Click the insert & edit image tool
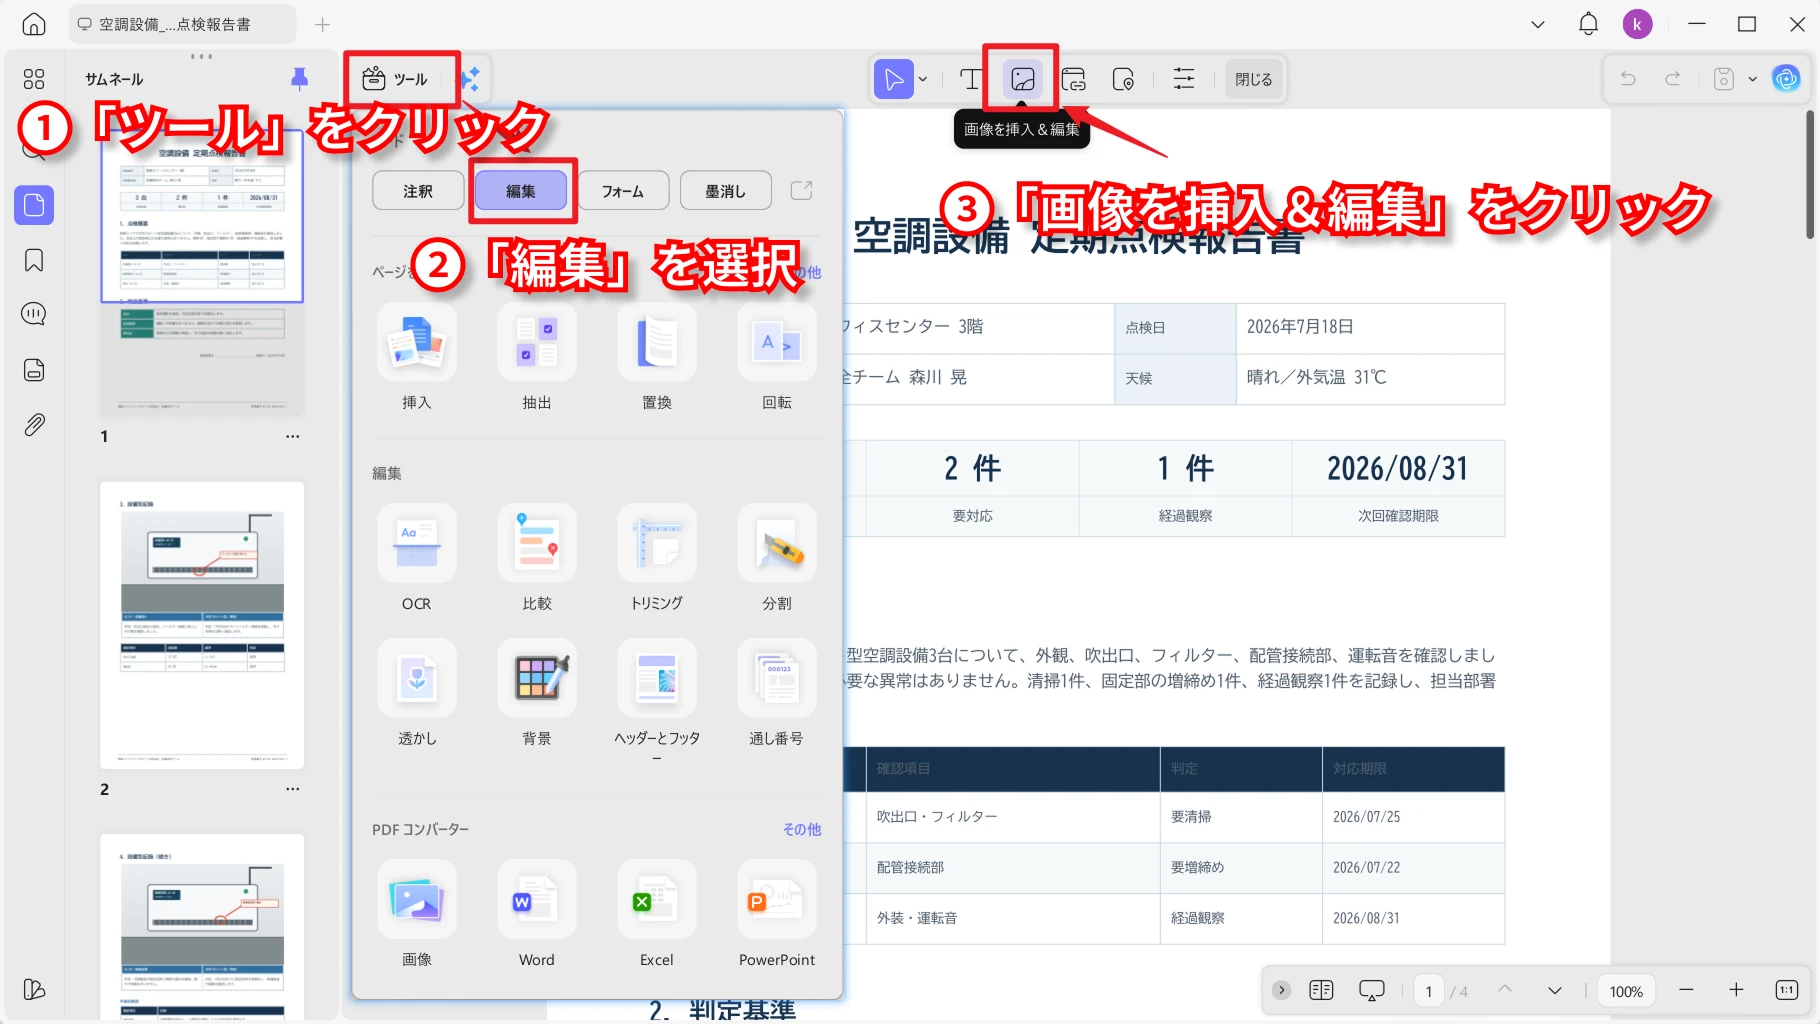Image resolution: width=1820 pixels, height=1024 pixels. point(1022,79)
